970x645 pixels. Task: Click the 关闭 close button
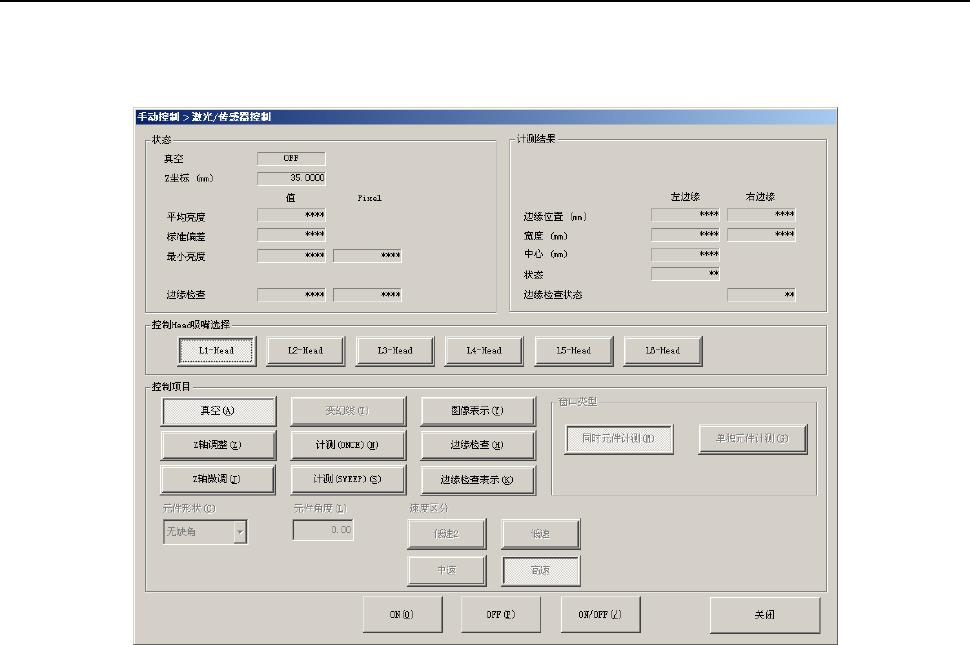click(x=764, y=615)
